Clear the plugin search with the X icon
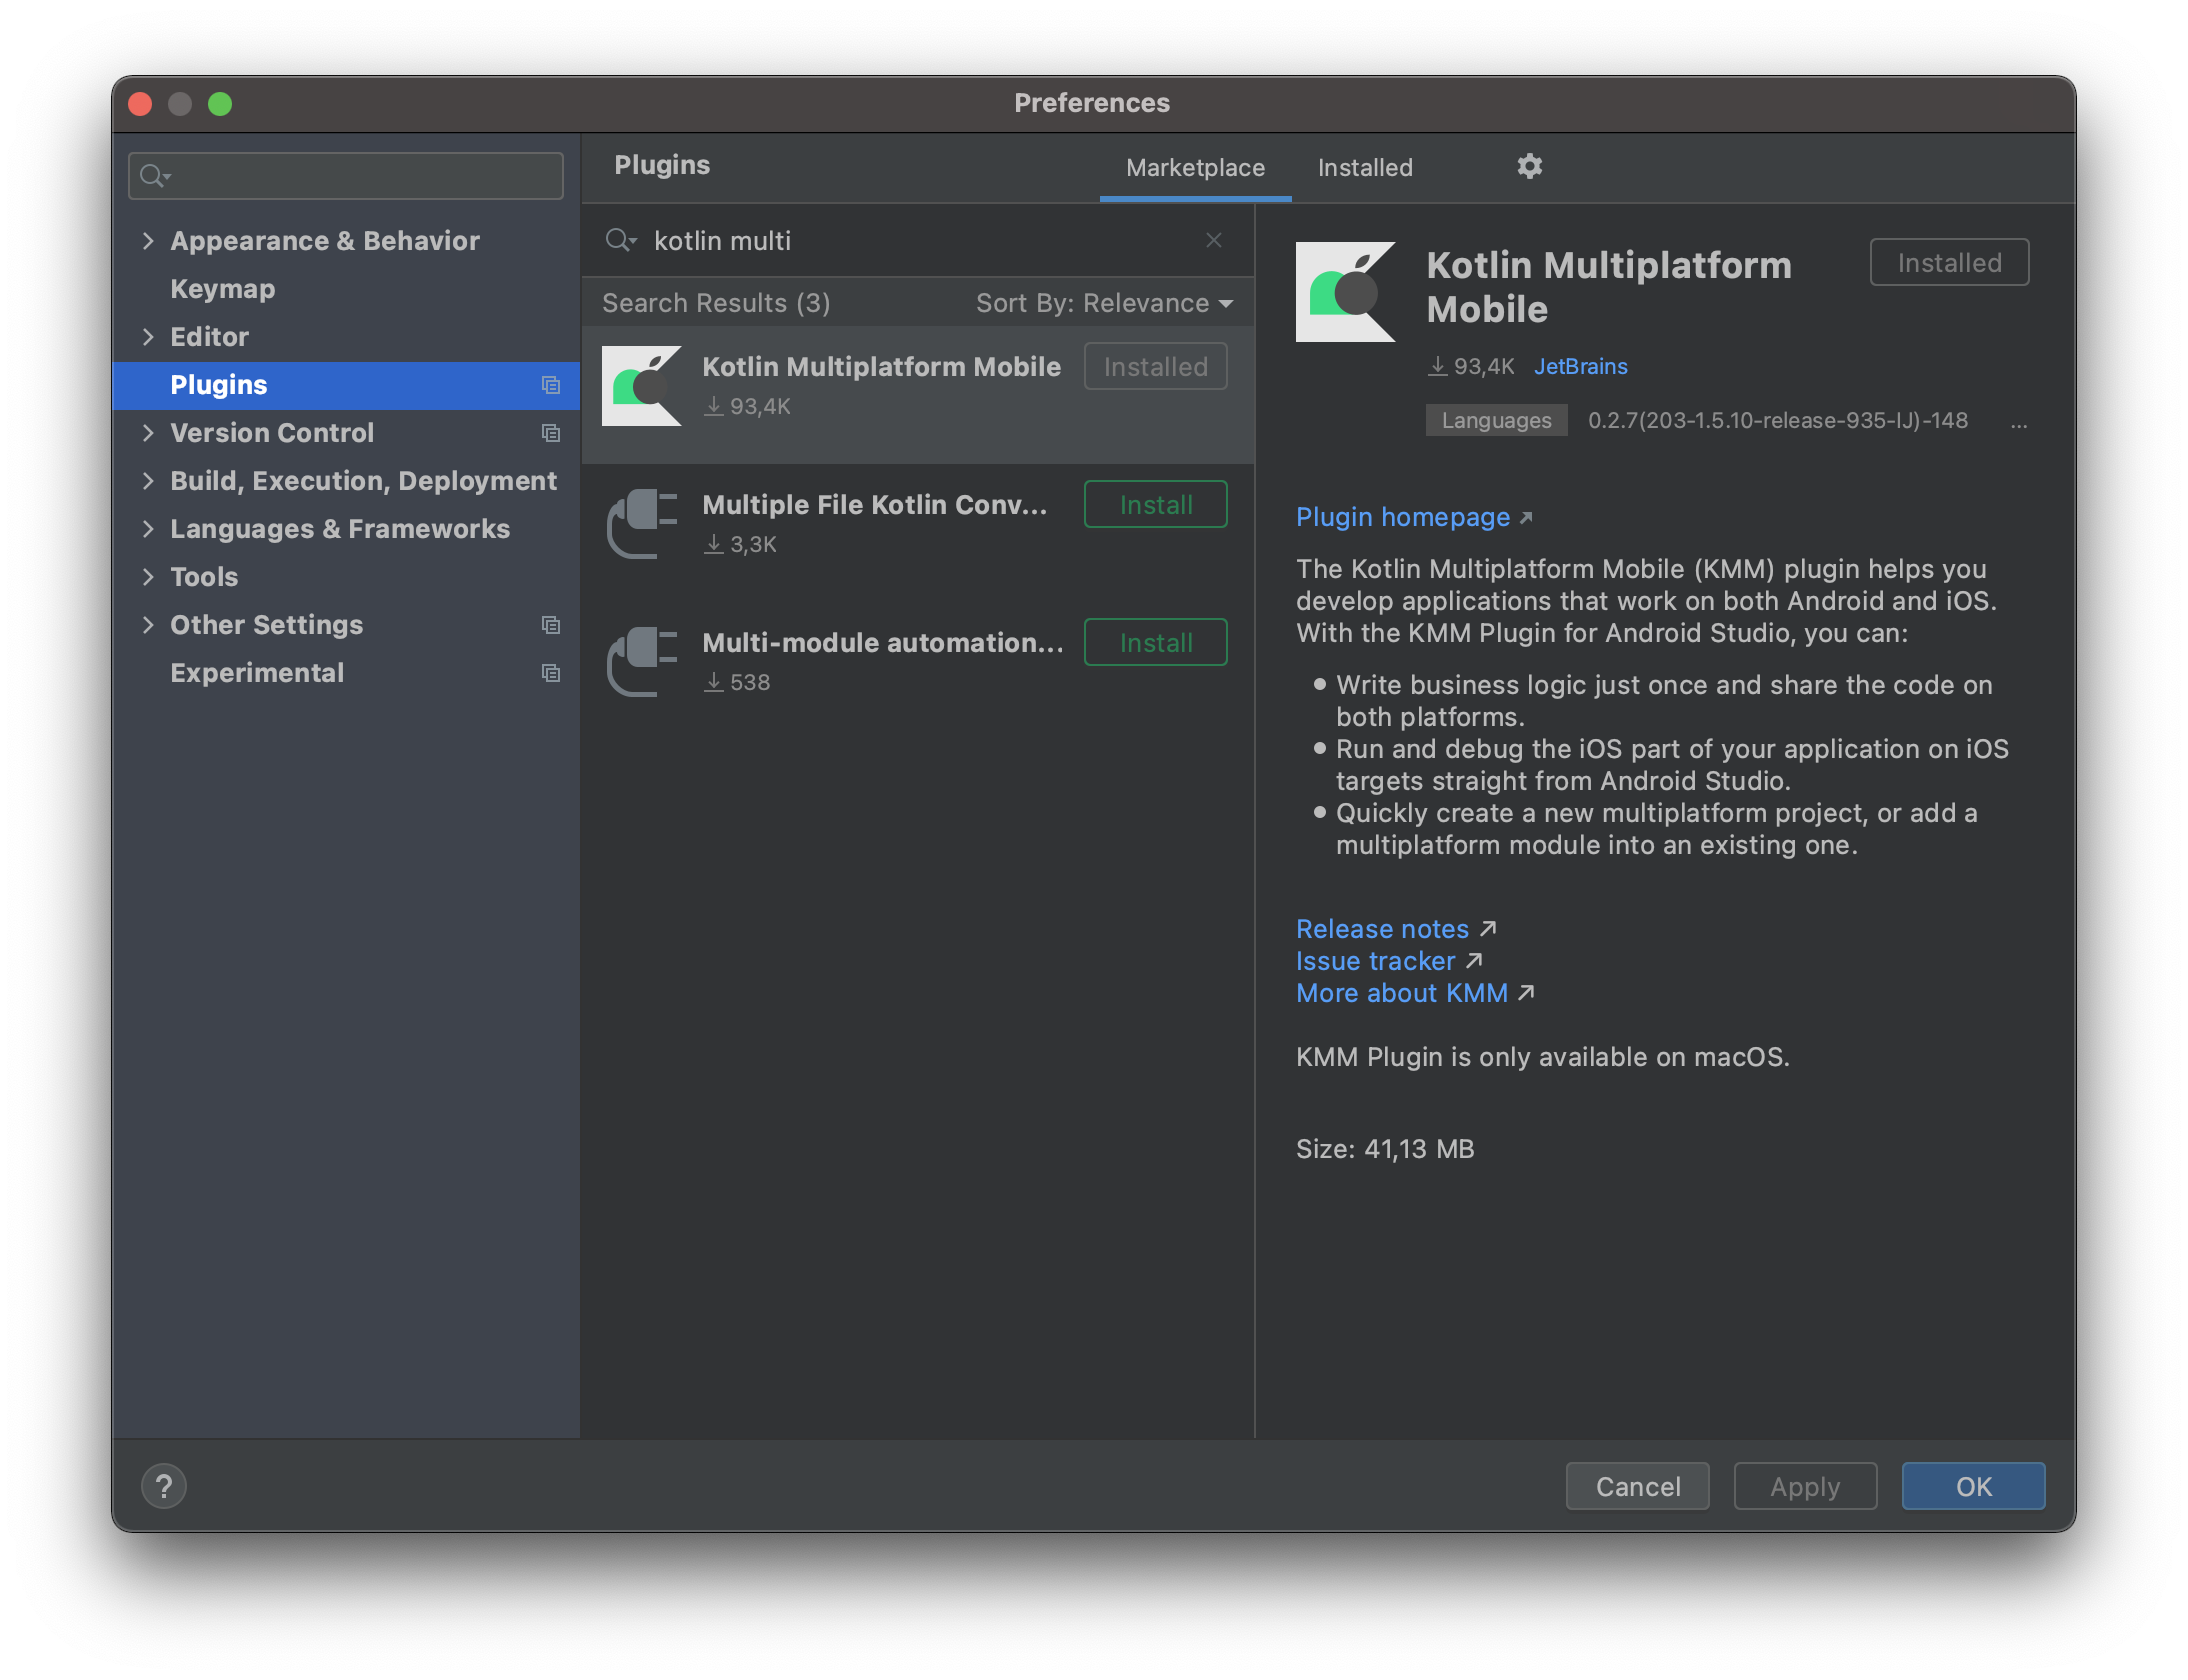This screenshot has height=1680, width=2188. (1214, 240)
